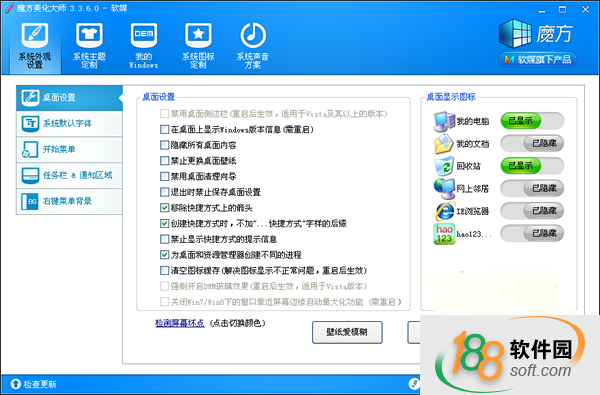The width and height of the screenshot is (600, 395).
Task: Enable 禁止显示快捷方式的提示信息 checkbox
Action: 165,239
